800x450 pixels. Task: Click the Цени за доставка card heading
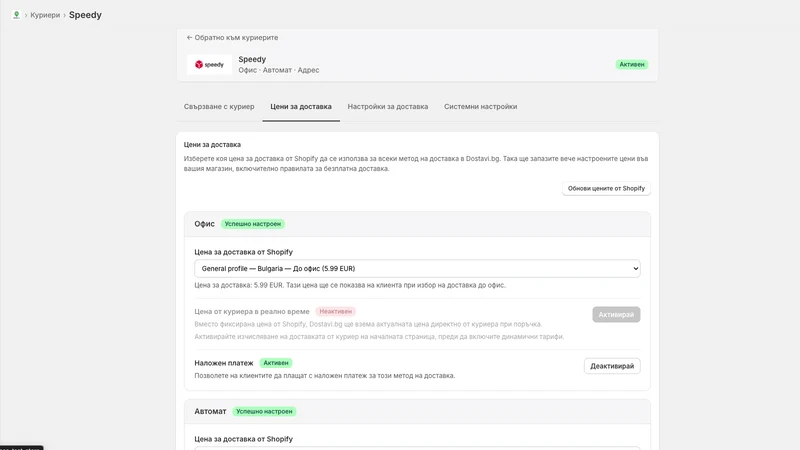point(212,145)
